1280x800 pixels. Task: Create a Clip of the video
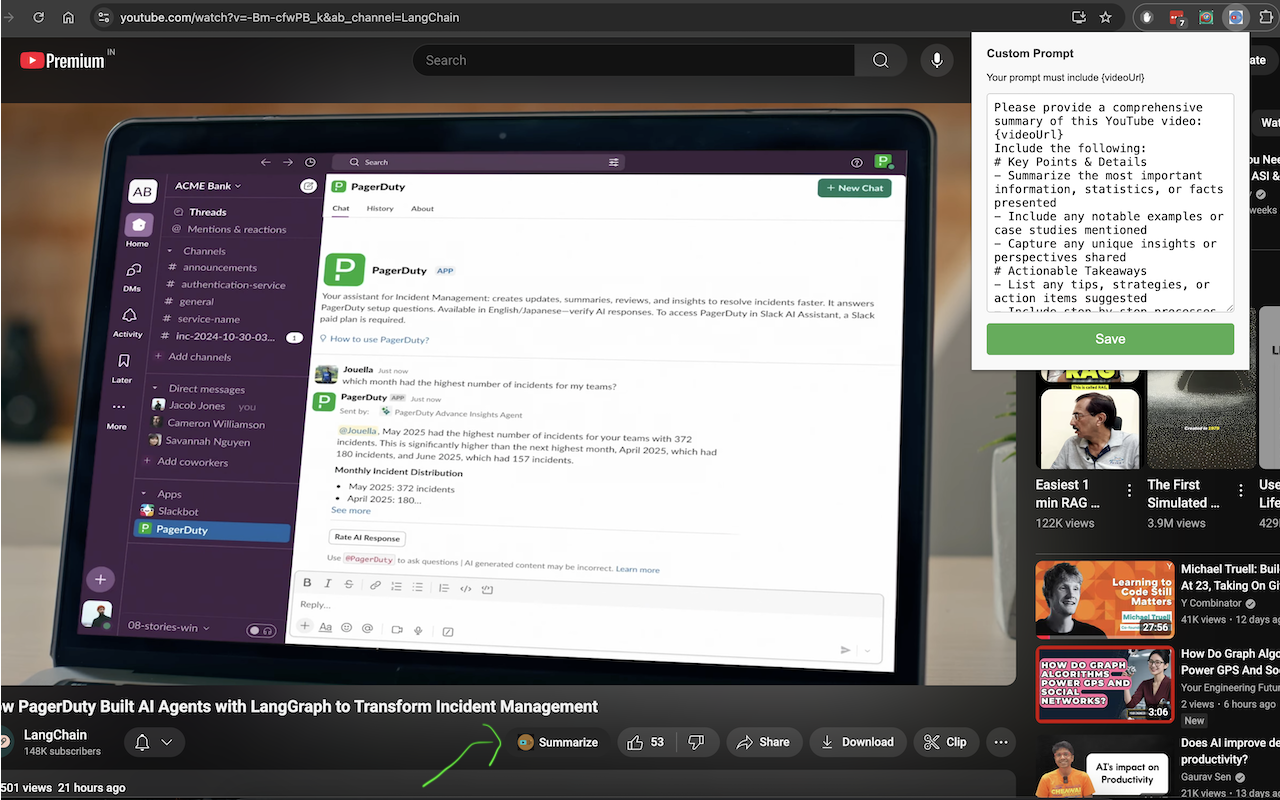pyautogui.click(x=945, y=742)
